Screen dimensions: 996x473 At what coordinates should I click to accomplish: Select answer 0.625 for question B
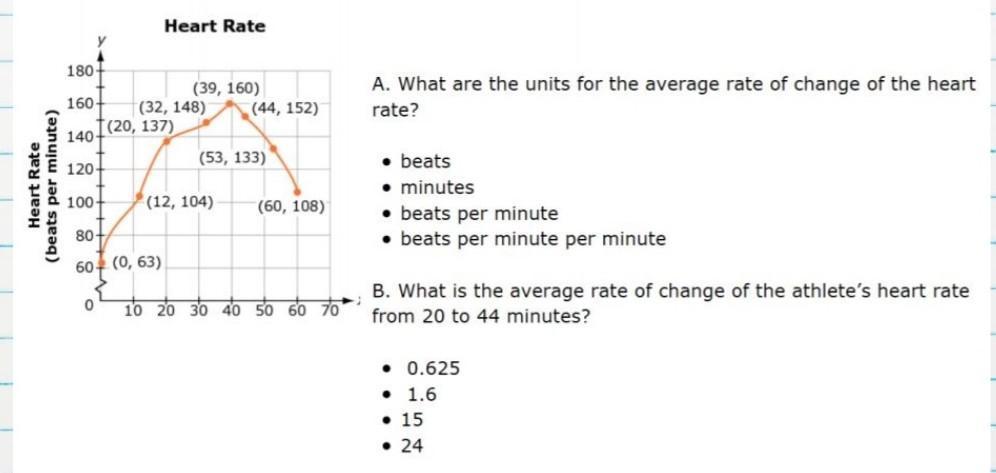433,369
